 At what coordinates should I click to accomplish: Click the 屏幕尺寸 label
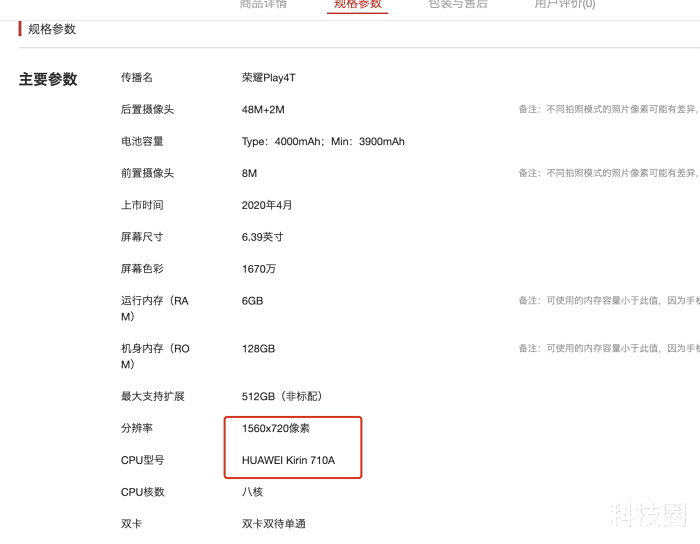pos(142,237)
